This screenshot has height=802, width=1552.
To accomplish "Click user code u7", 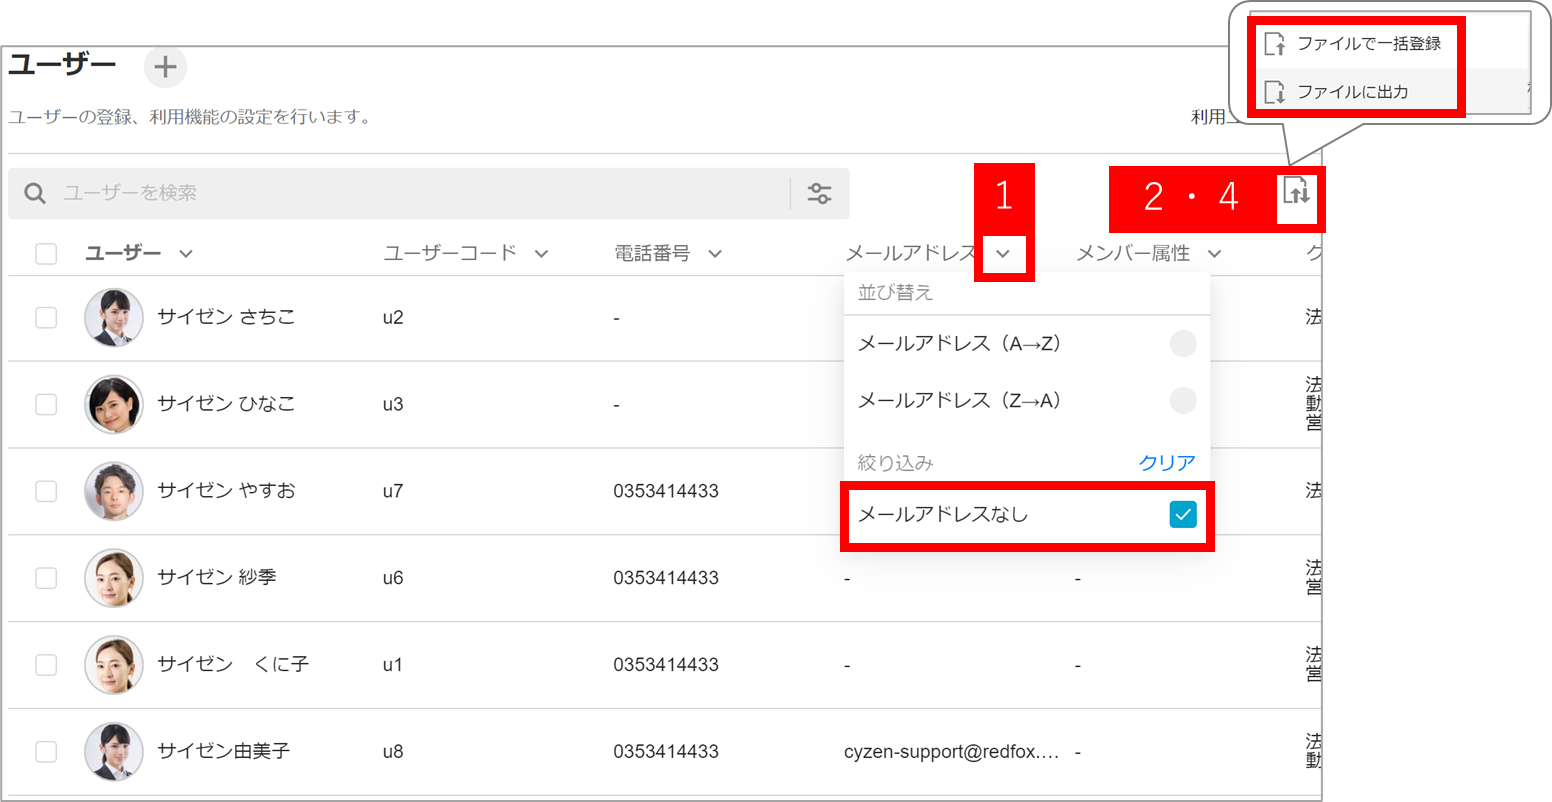I will pyautogui.click(x=393, y=491).
